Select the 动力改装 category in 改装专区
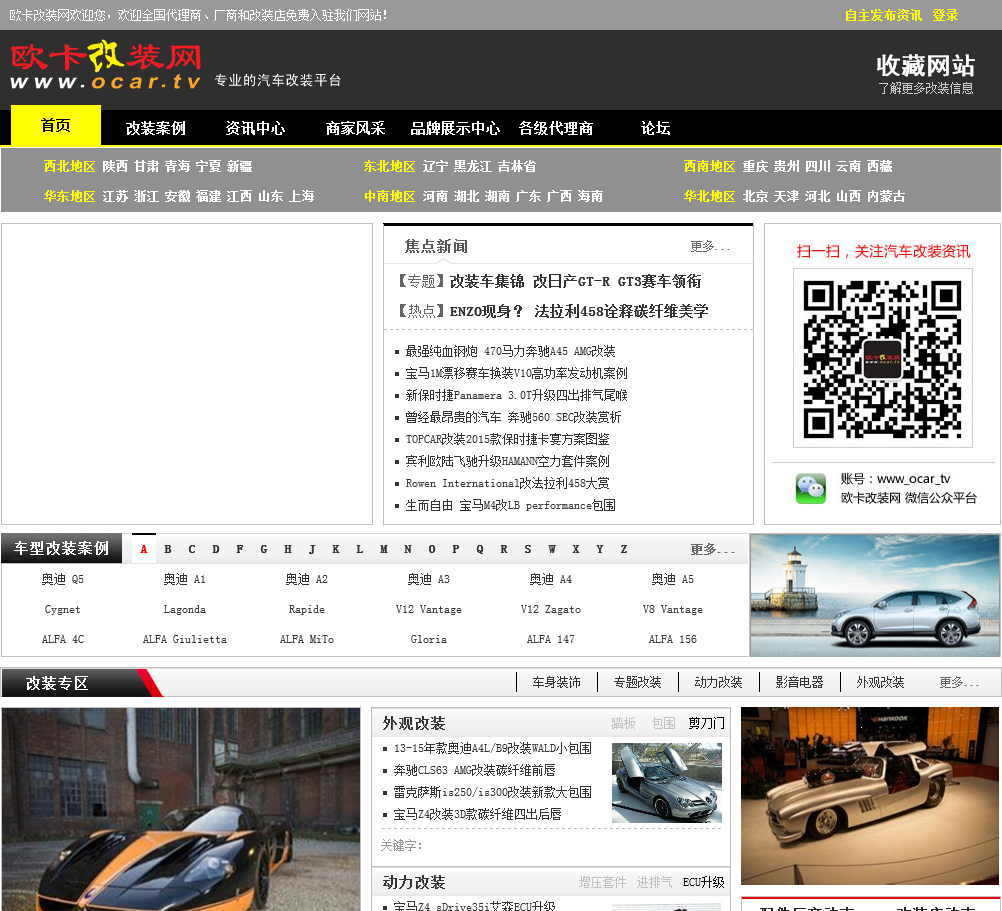Image resolution: width=1002 pixels, height=911 pixels. 718,682
